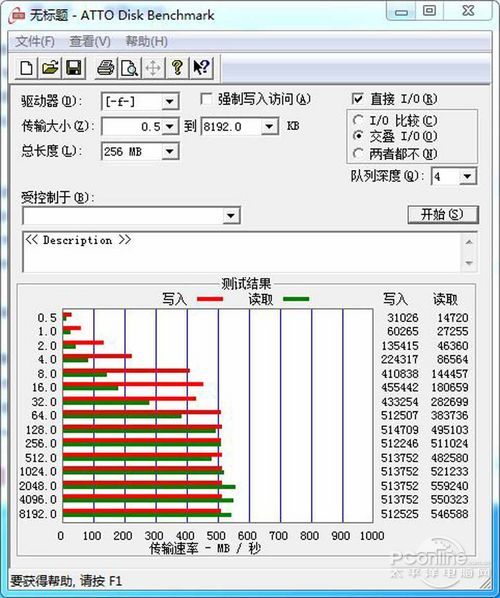500x598 pixels.
Task: Click the green 读取 legend swatch
Action: point(296,299)
